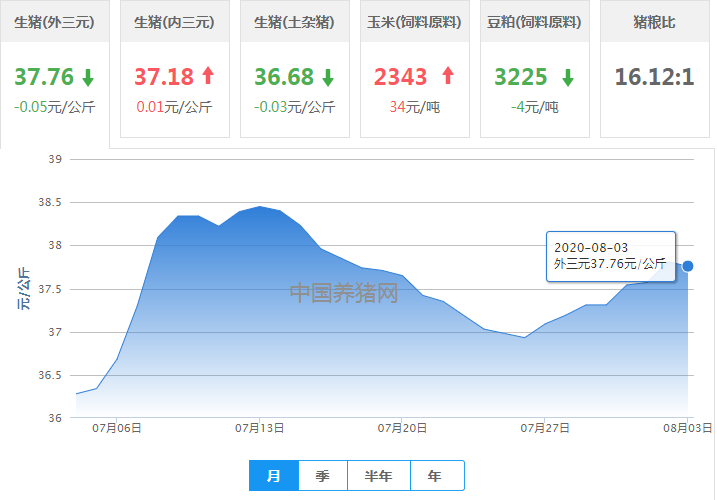Viewport: 717px width, 500px height.
Task: Click the red up arrow beside 37.18
Action: click(208, 76)
